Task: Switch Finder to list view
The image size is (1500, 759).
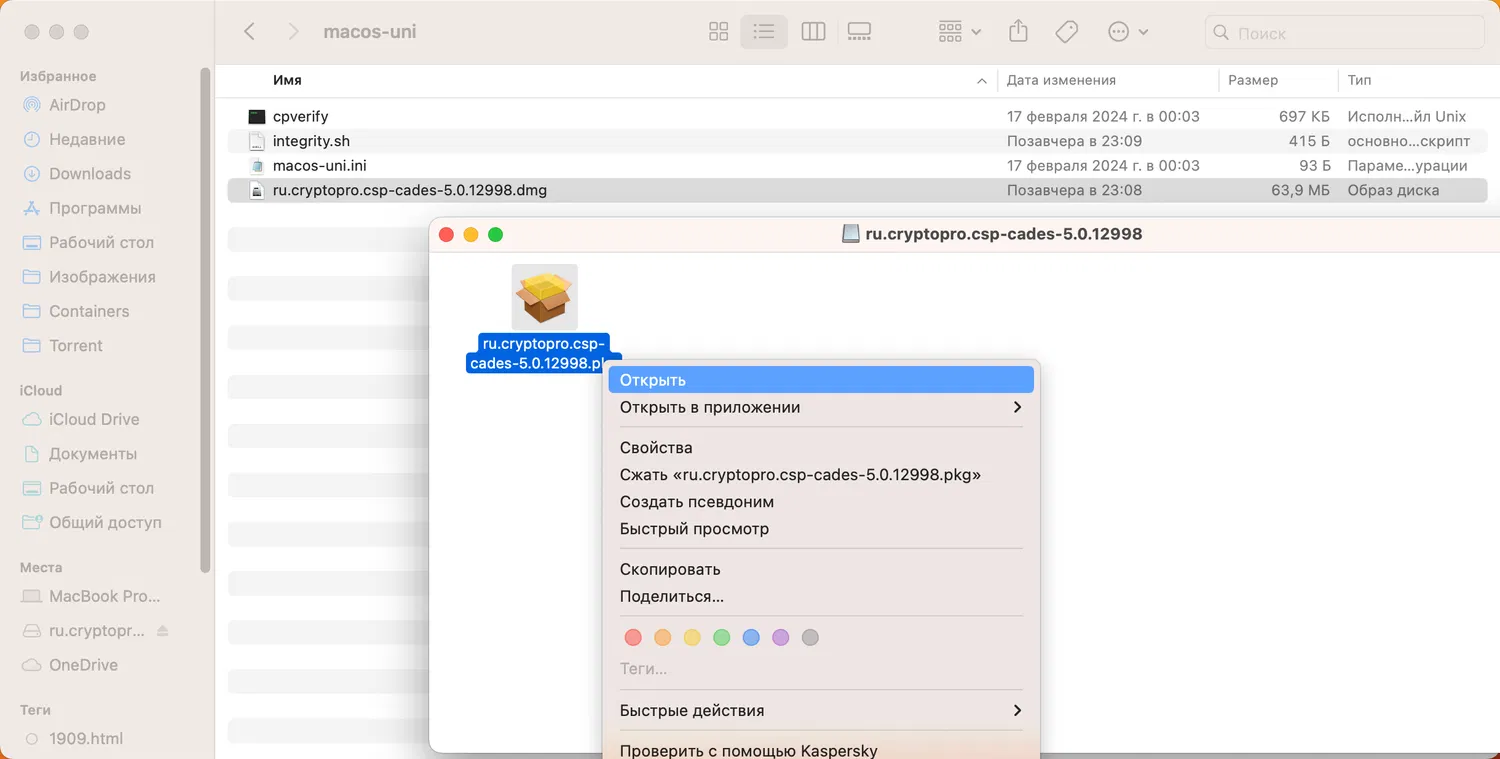Action: coord(764,32)
